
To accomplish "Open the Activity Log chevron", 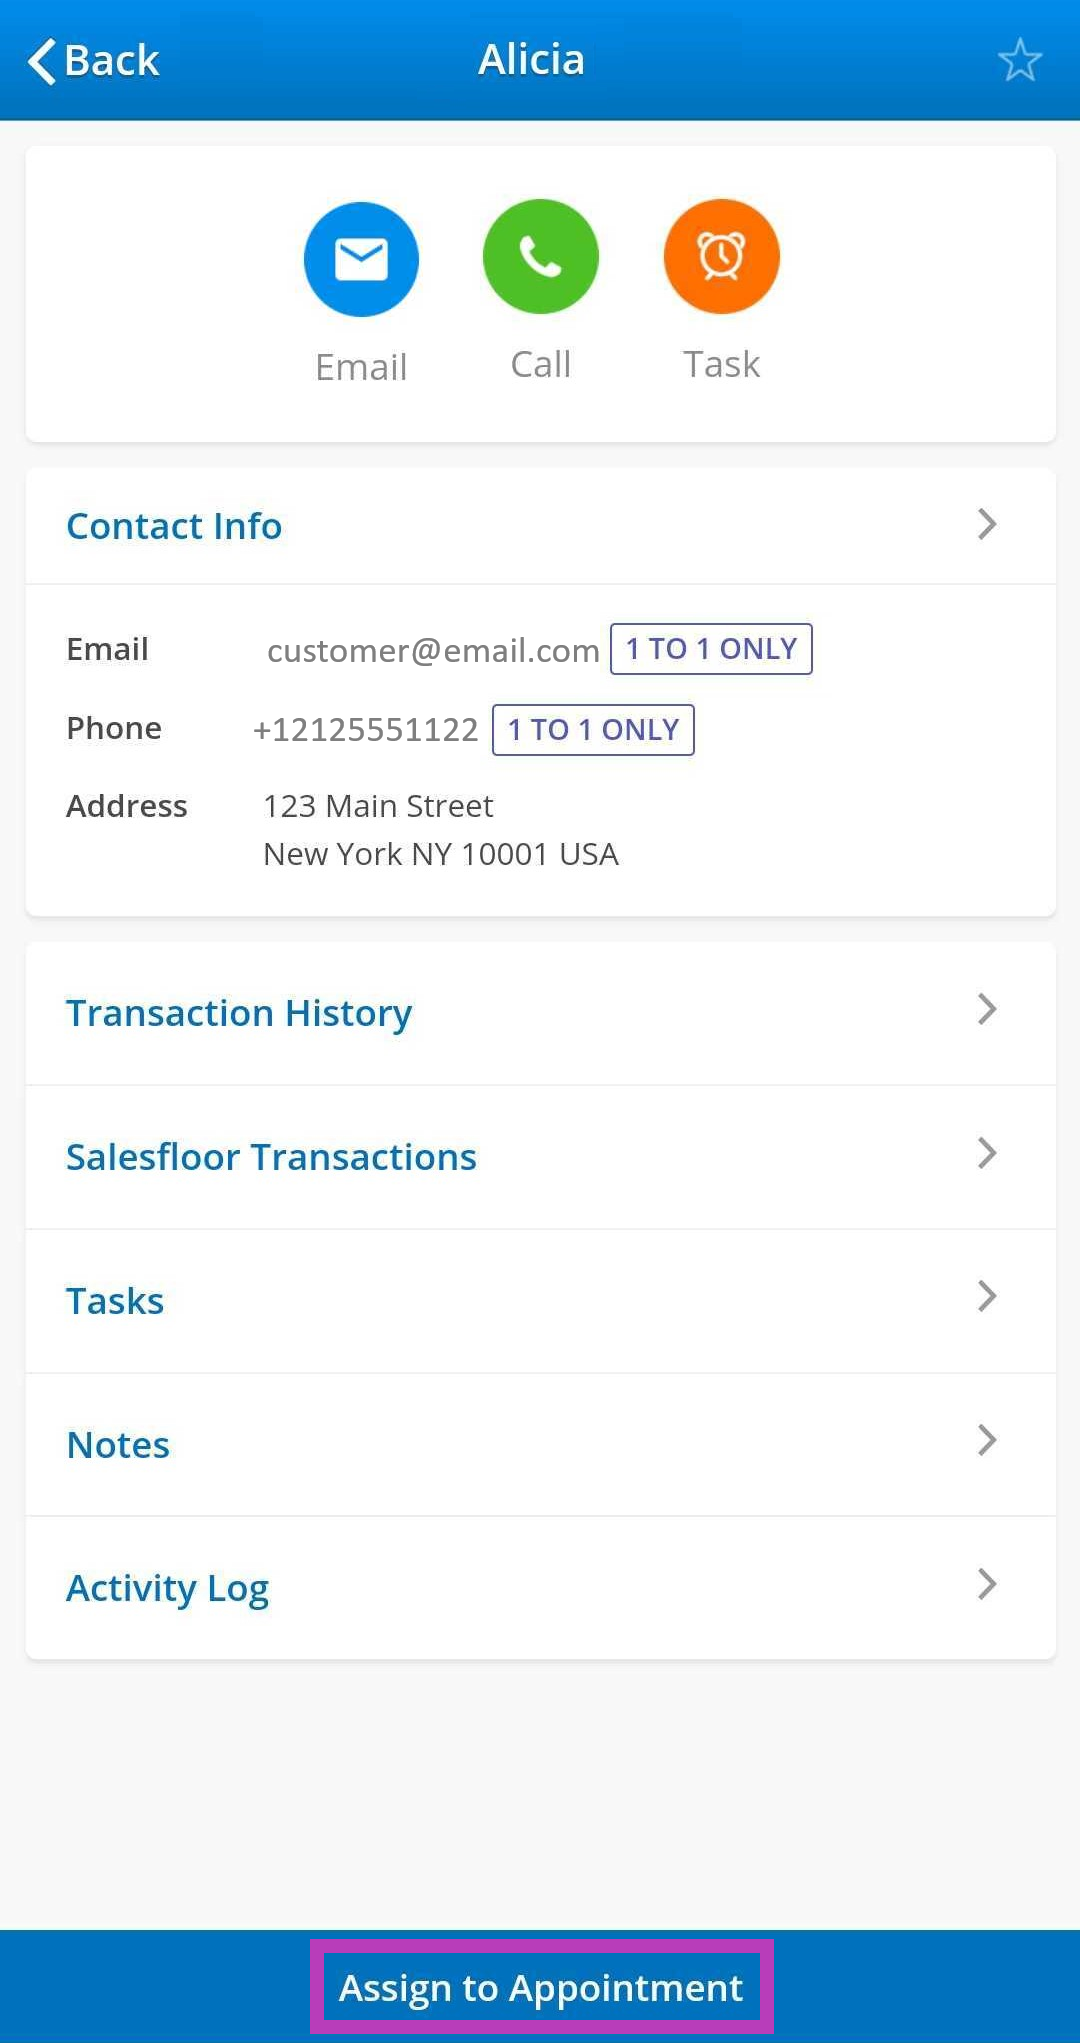I will pos(987,1585).
